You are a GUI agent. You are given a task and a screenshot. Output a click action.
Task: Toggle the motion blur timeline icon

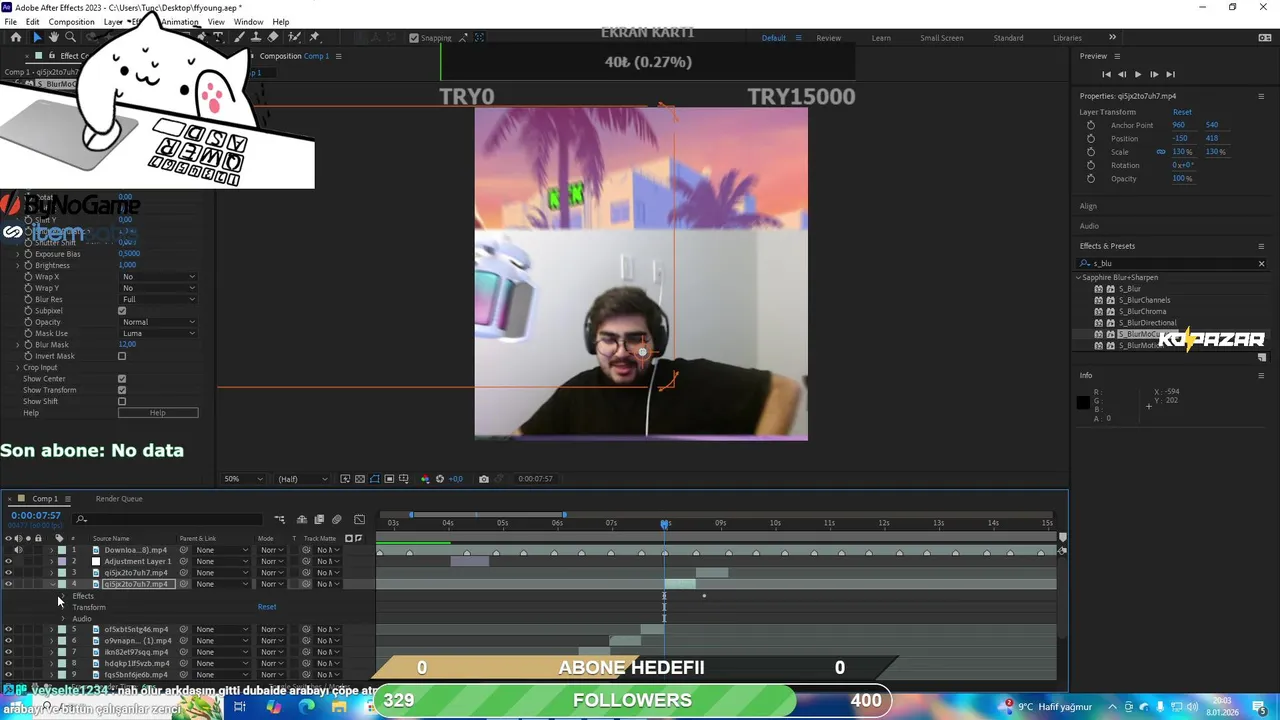tap(337, 519)
